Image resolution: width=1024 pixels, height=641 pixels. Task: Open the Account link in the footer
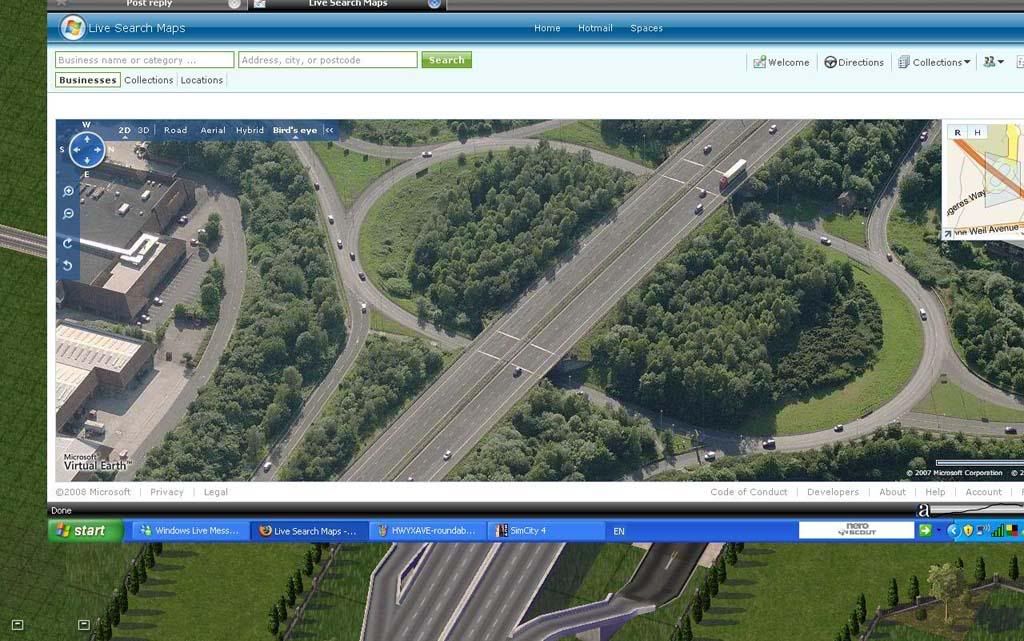(984, 492)
